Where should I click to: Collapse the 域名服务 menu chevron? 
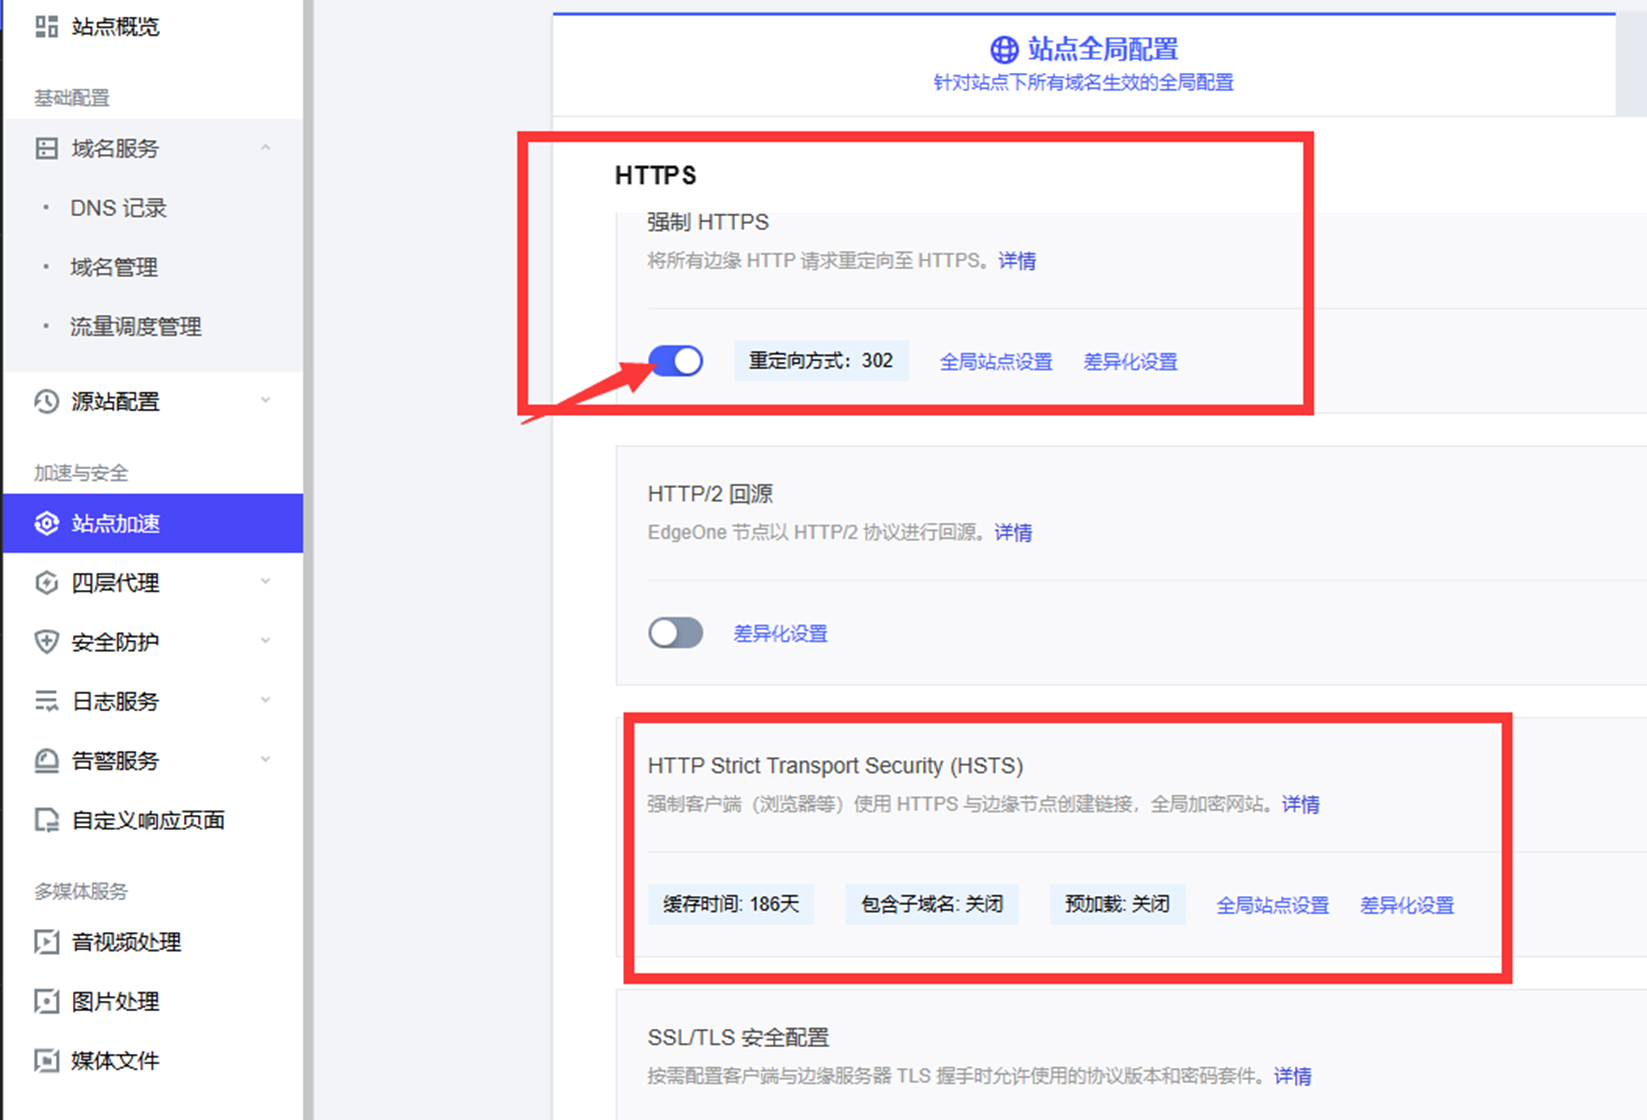(x=265, y=148)
